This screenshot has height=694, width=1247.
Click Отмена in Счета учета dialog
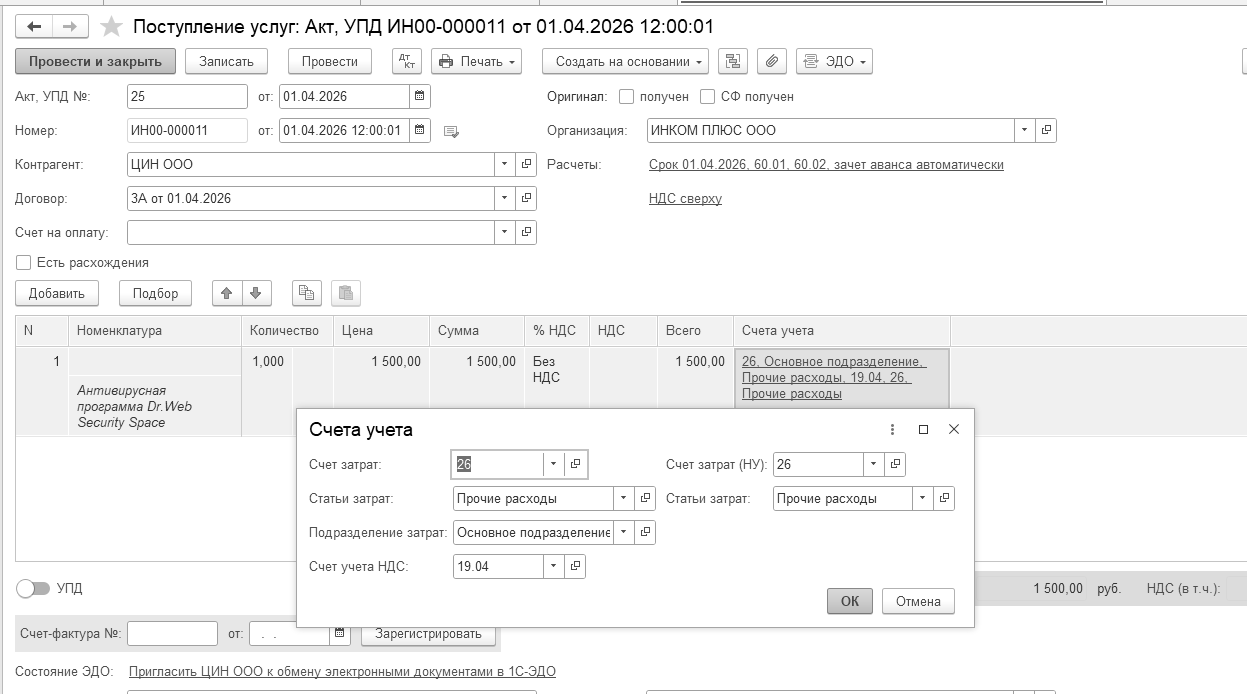(918, 601)
